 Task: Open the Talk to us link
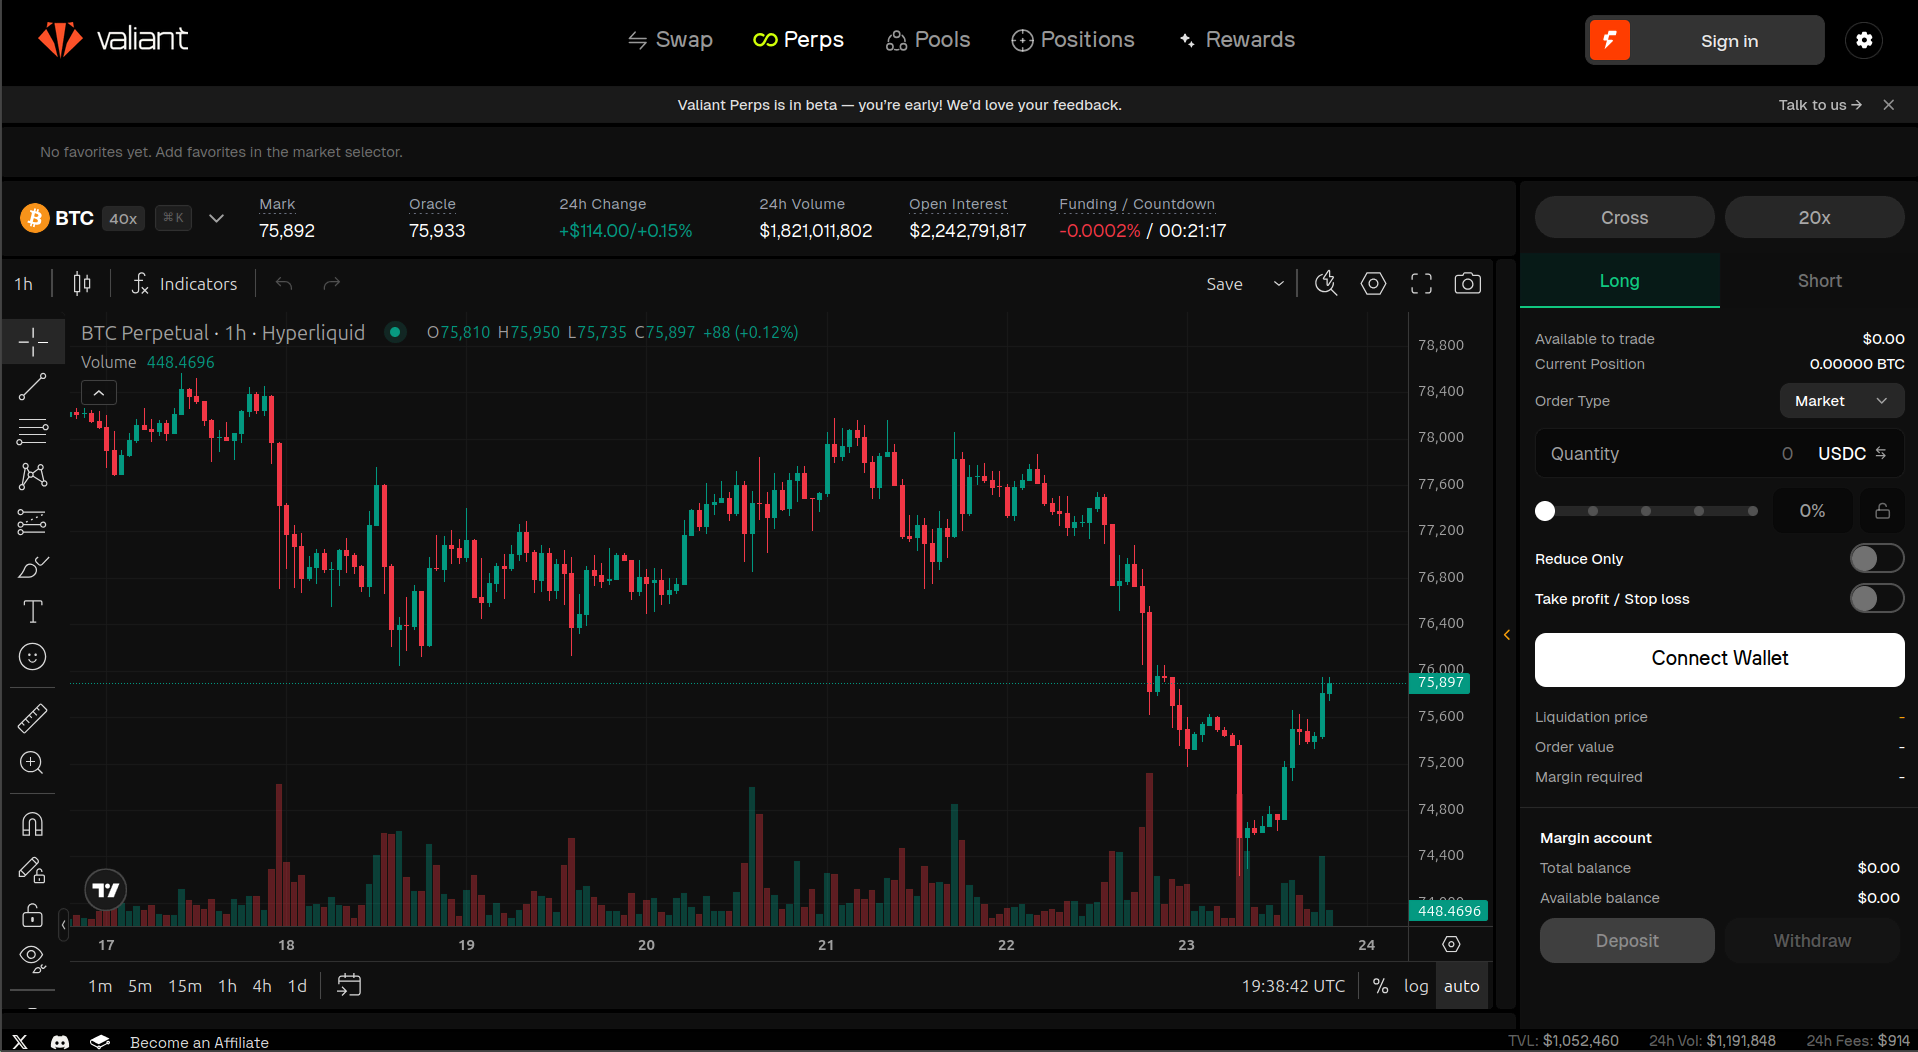pyautogui.click(x=1820, y=105)
